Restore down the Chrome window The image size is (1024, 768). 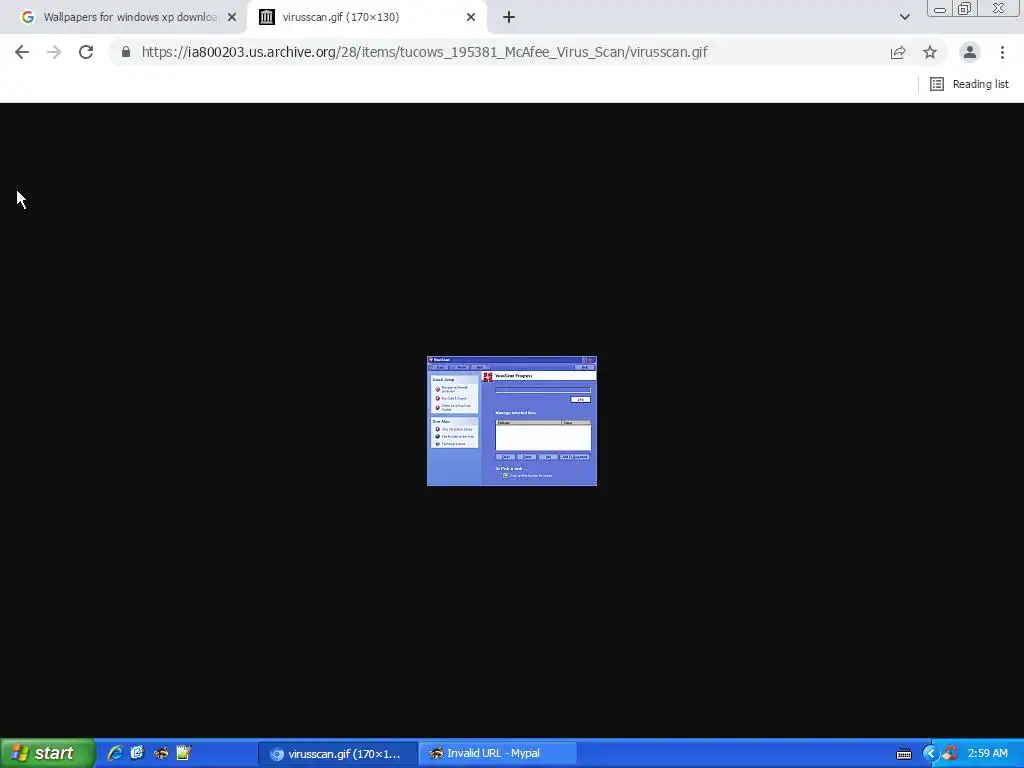964,8
